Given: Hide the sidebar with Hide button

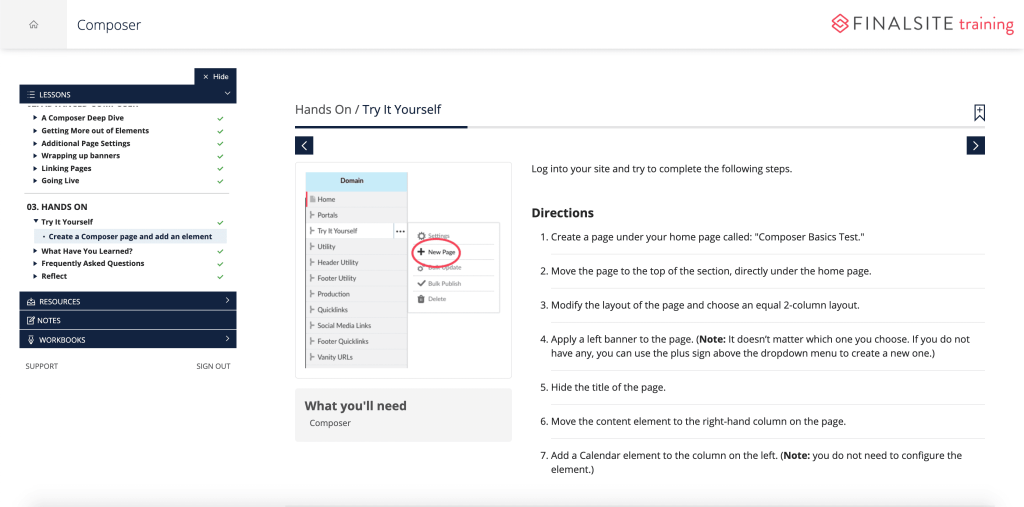Looking at the screenshot, I should 215,76.
